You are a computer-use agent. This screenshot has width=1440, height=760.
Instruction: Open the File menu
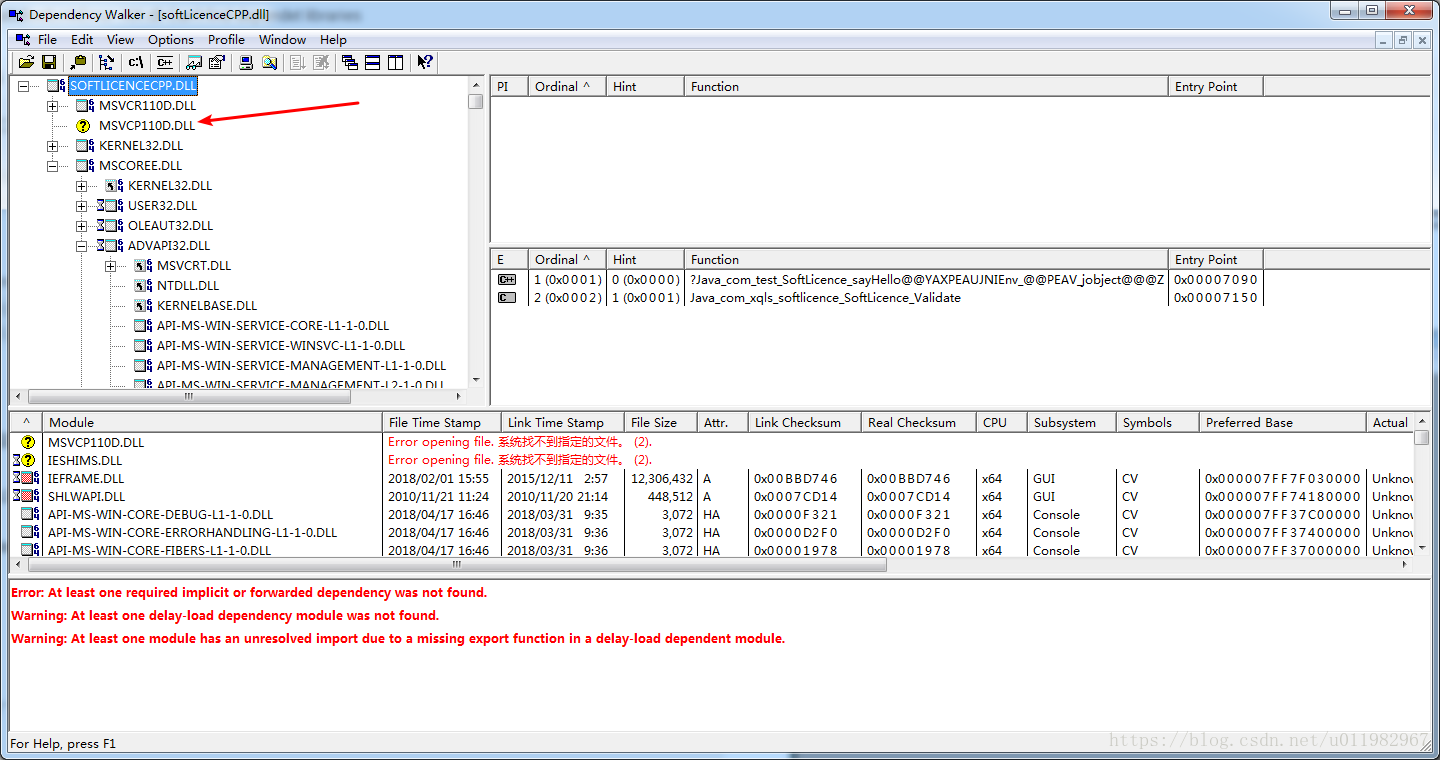pyautogui.click(x=47, y=40)
